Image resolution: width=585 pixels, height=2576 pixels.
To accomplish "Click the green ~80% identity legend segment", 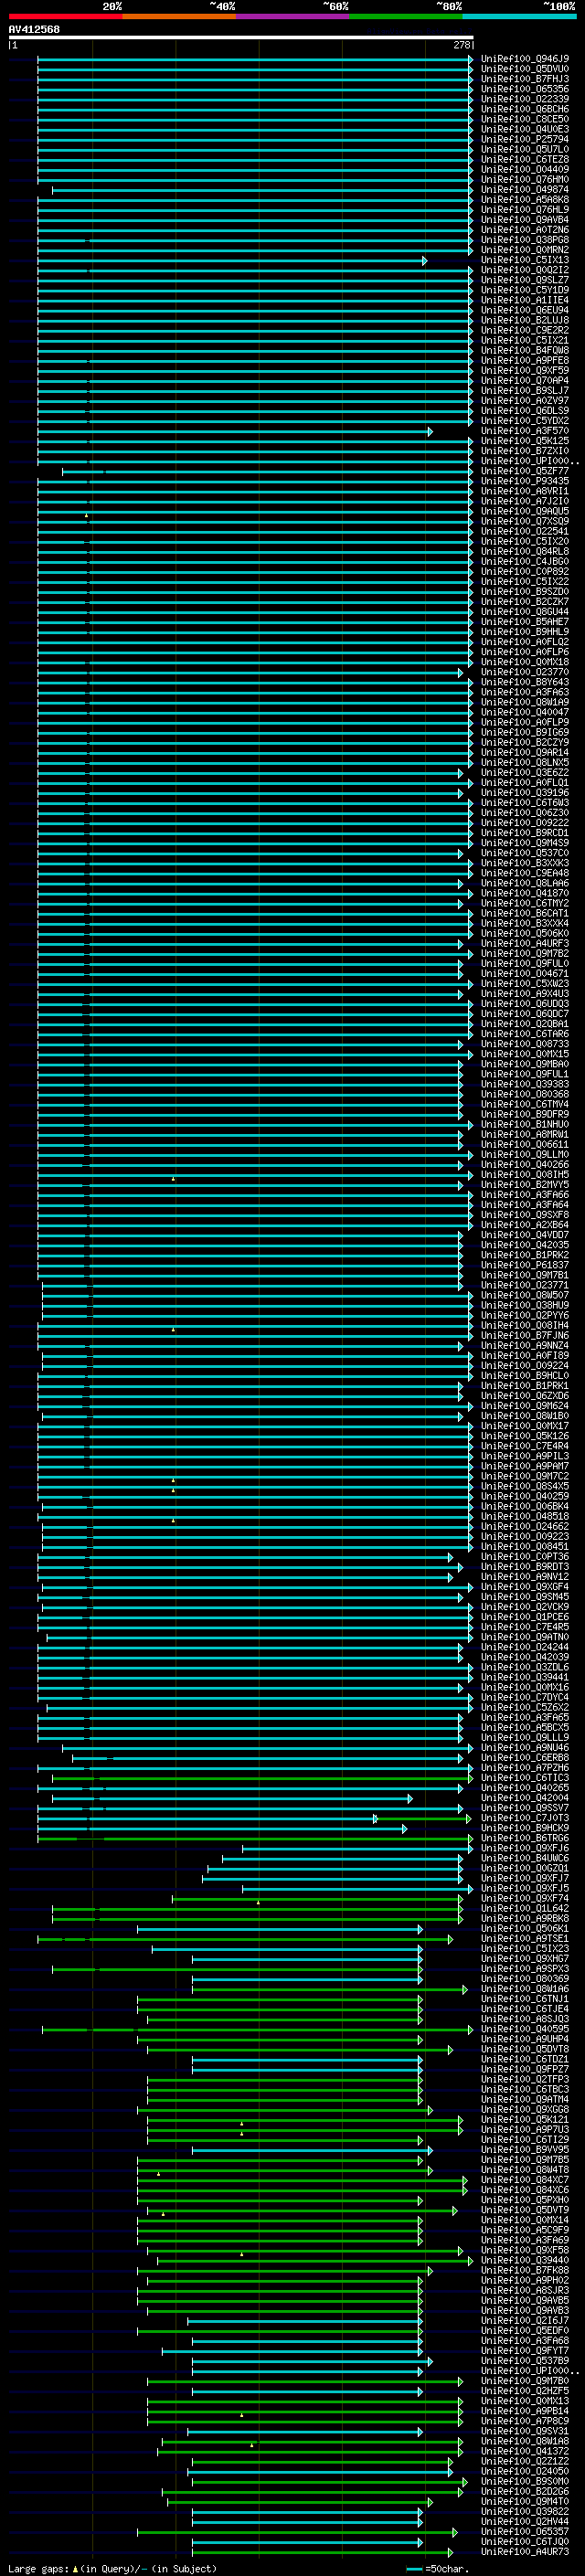I will point(406,16).
